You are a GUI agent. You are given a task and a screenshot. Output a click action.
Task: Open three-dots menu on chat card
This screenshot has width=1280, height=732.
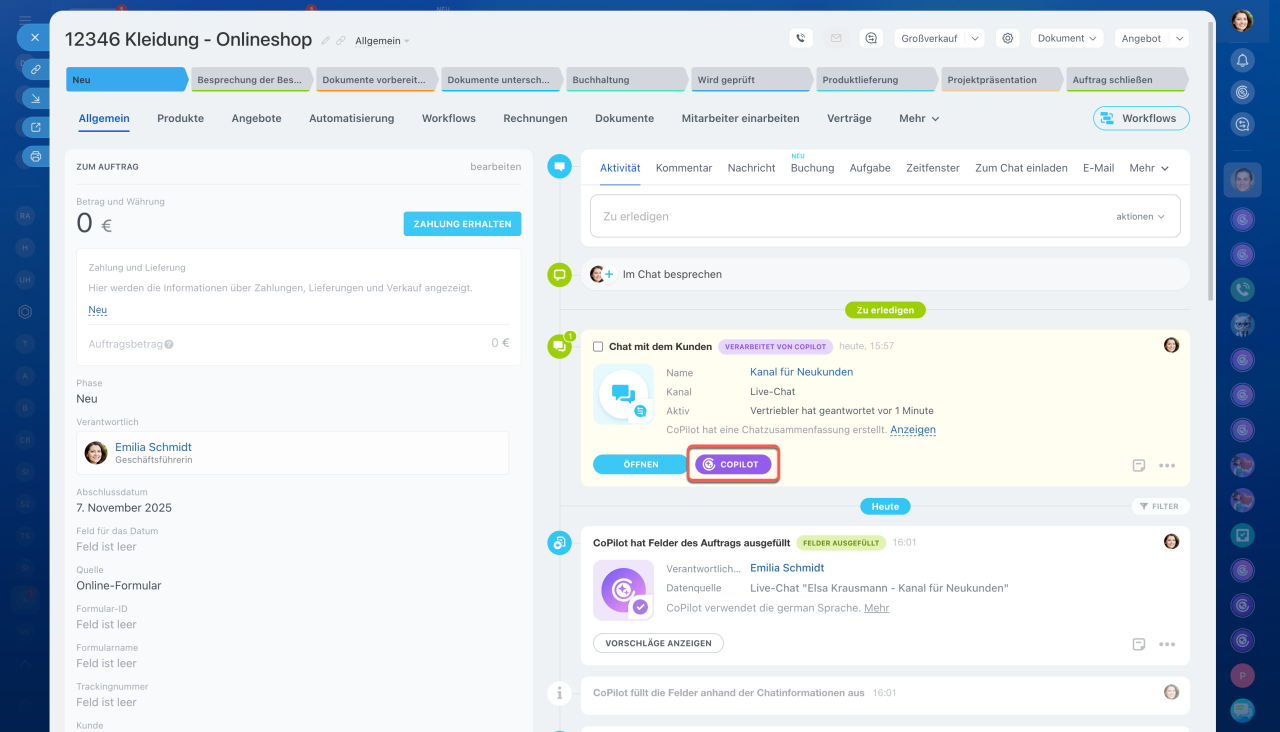click(1167, 465)
